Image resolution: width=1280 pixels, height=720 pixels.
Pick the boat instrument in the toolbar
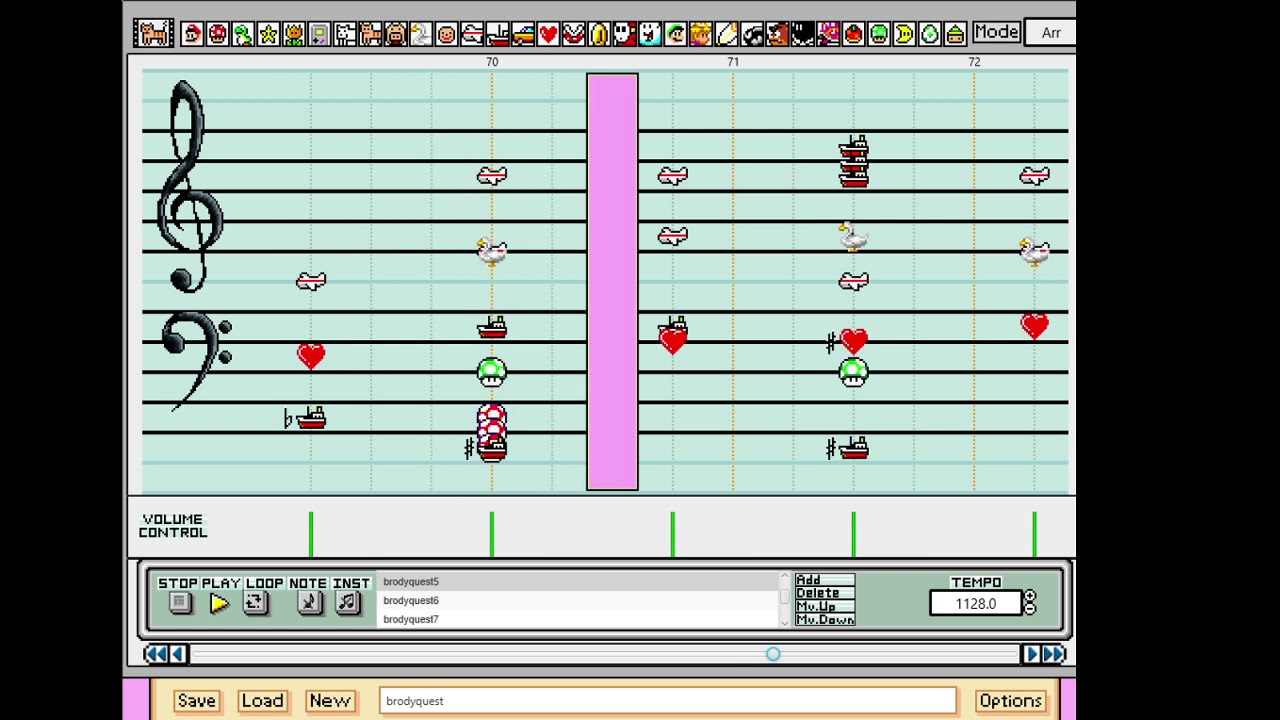point(497,34)
